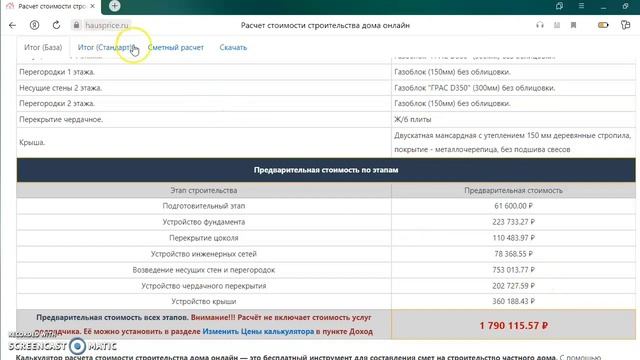This screenshot has height=360, width=640.
Task: Click the headphones read-aloud icon
Action: (x=540, y=25)
